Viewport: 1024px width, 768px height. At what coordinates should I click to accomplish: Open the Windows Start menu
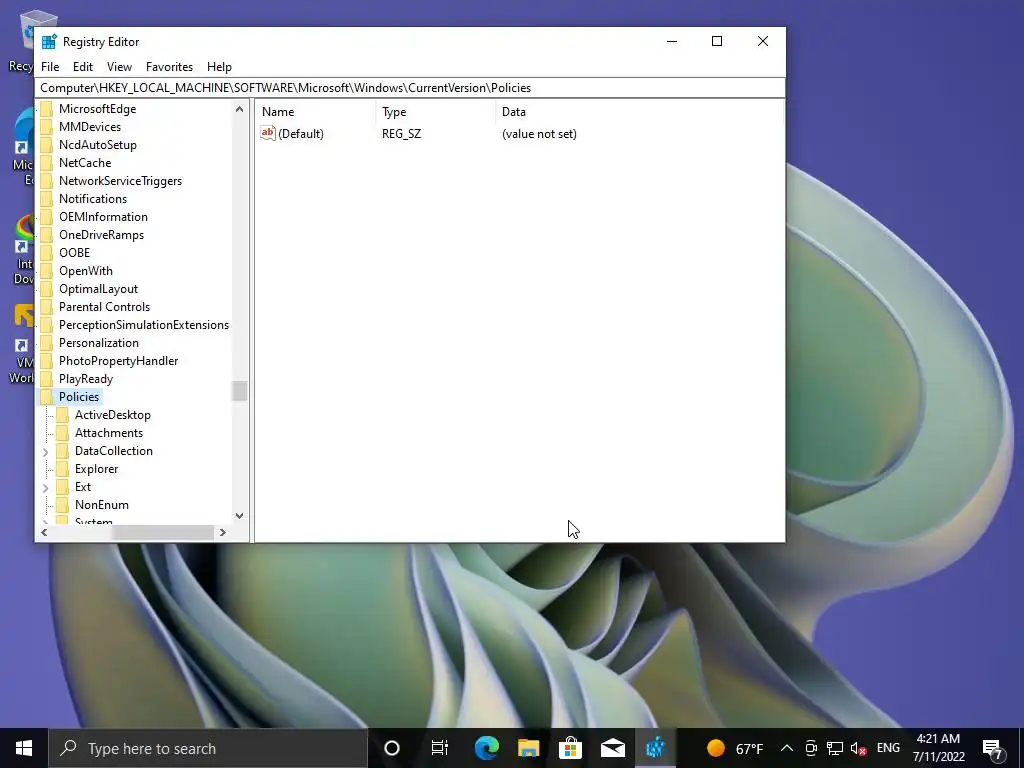click(x=24, y=748)
